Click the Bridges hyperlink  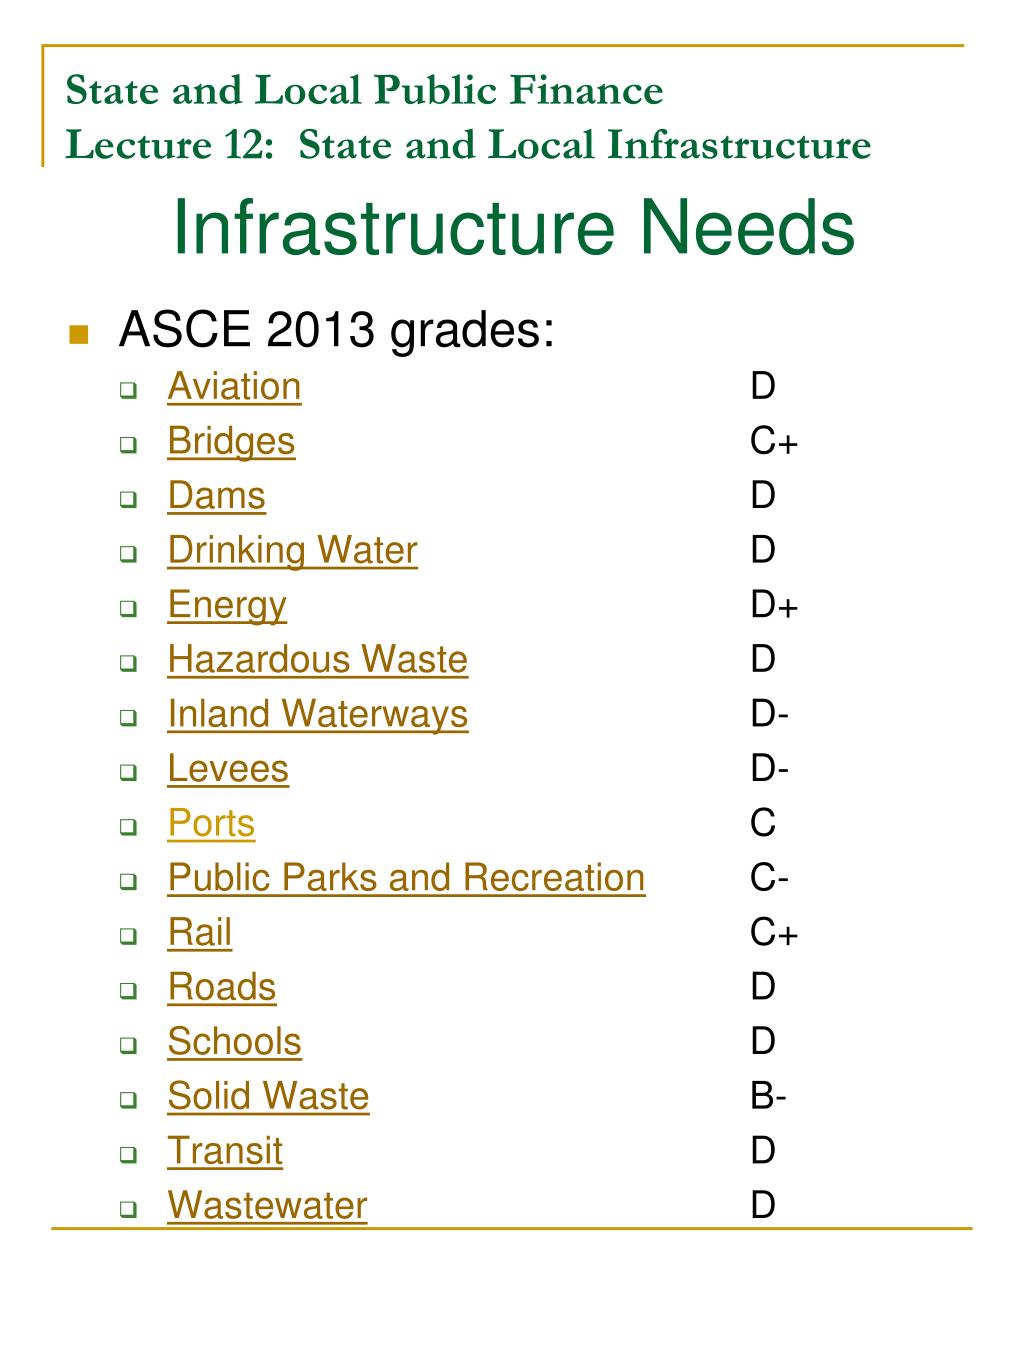pyautogui.click(x=231, y=442)
